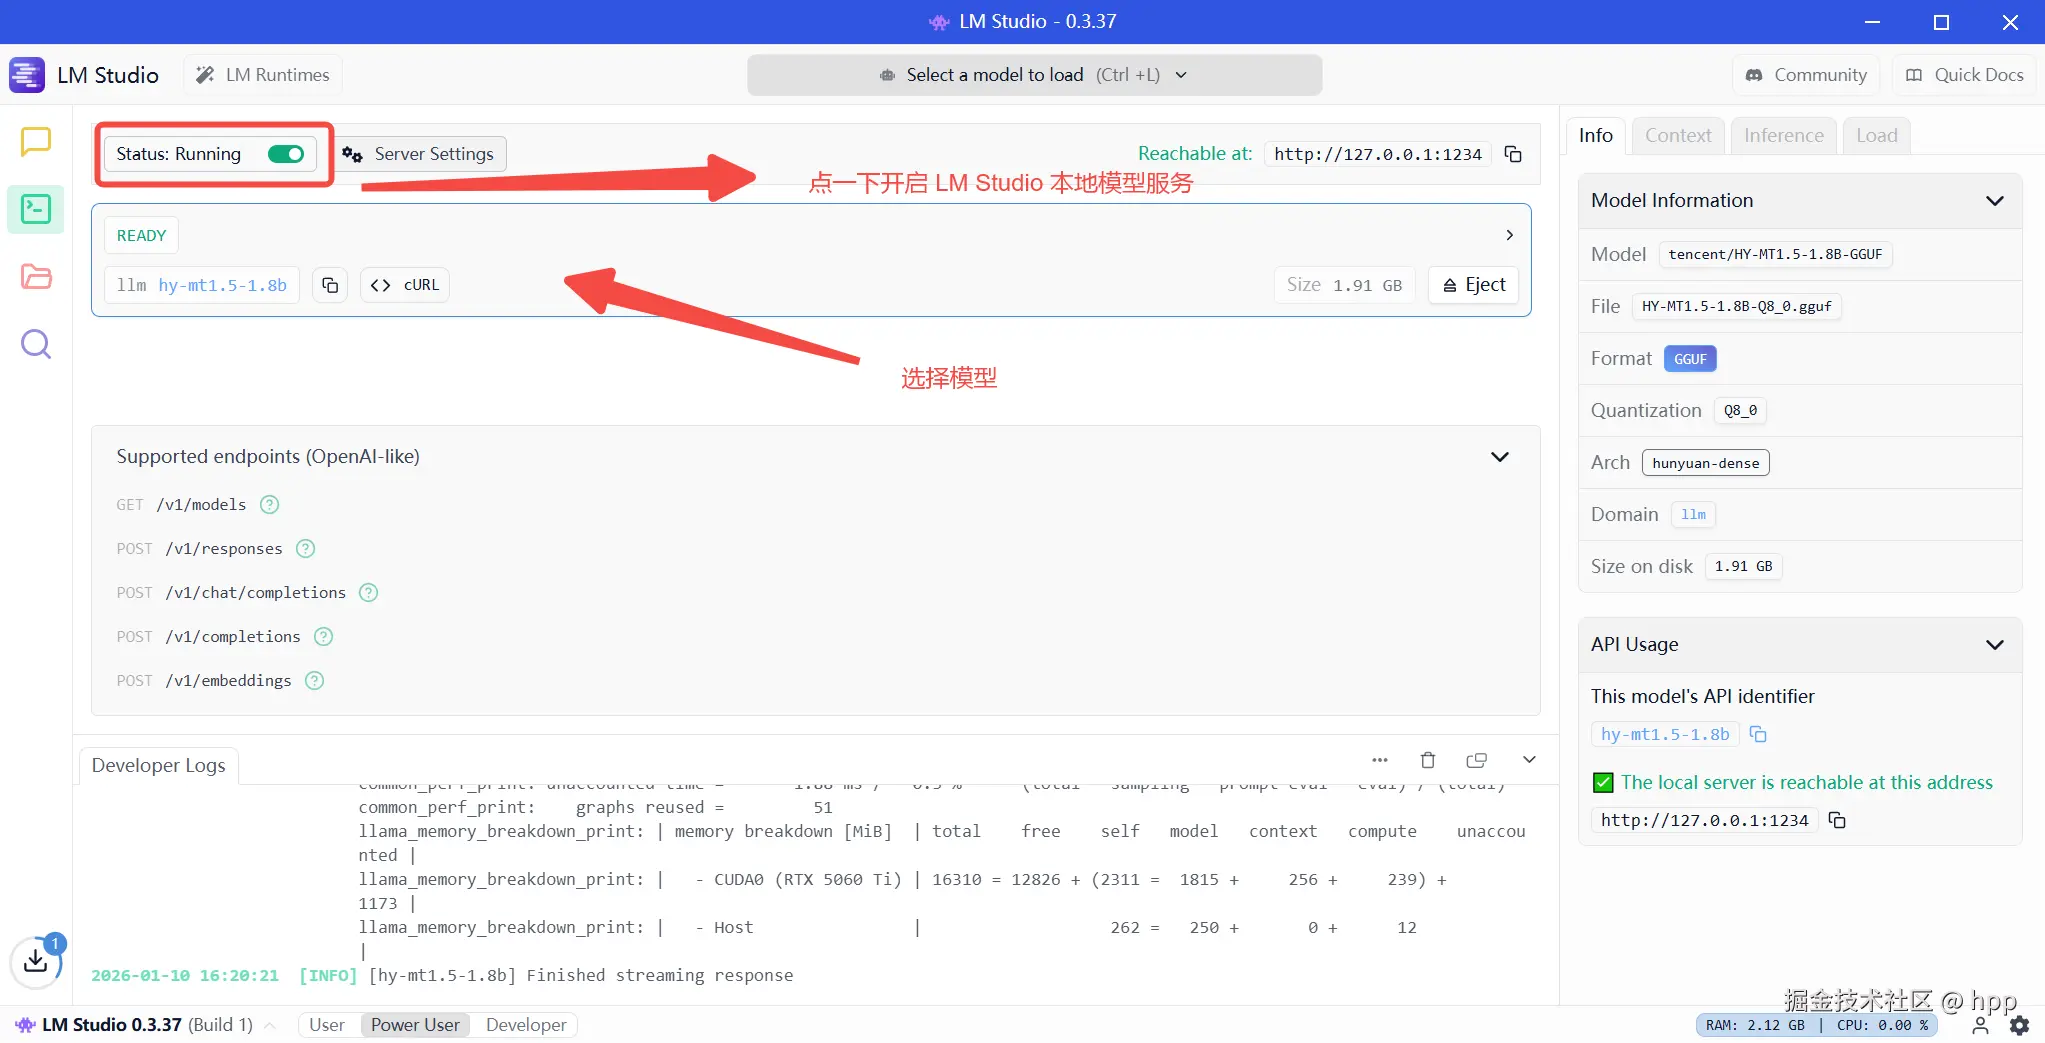Click the green reachable-address checkmark icon
This screenshot has width=2045, height=1043.
pyautogui.click(x=1603, y=783)
